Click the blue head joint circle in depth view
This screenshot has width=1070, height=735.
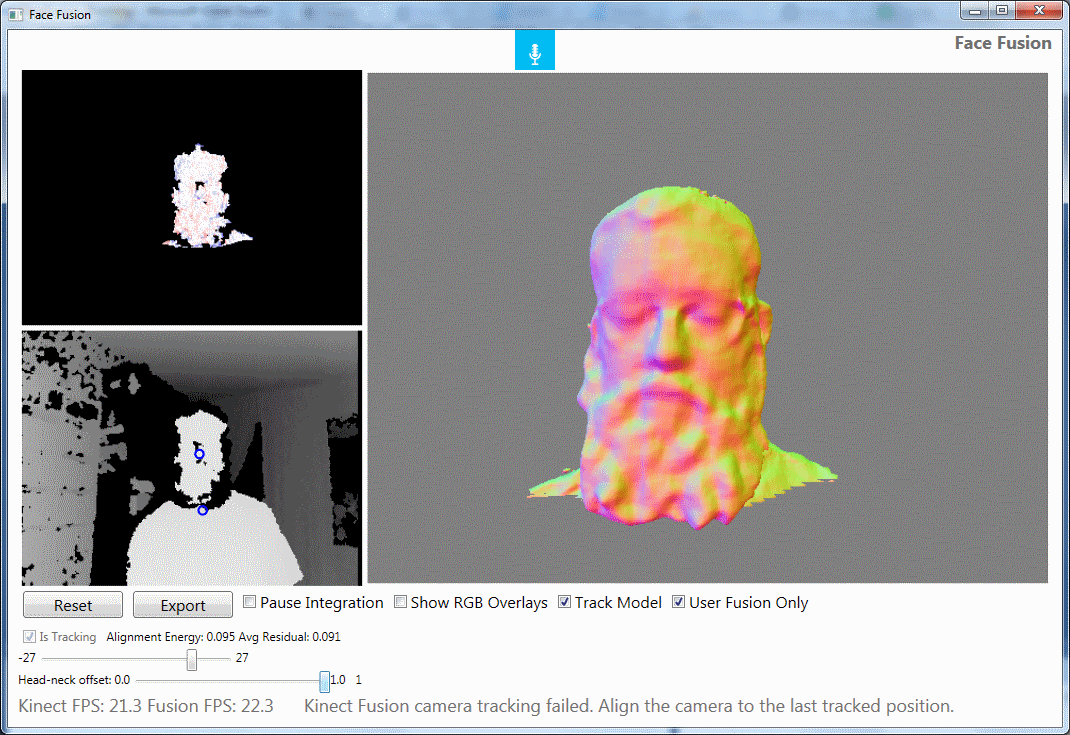[199, 454]
